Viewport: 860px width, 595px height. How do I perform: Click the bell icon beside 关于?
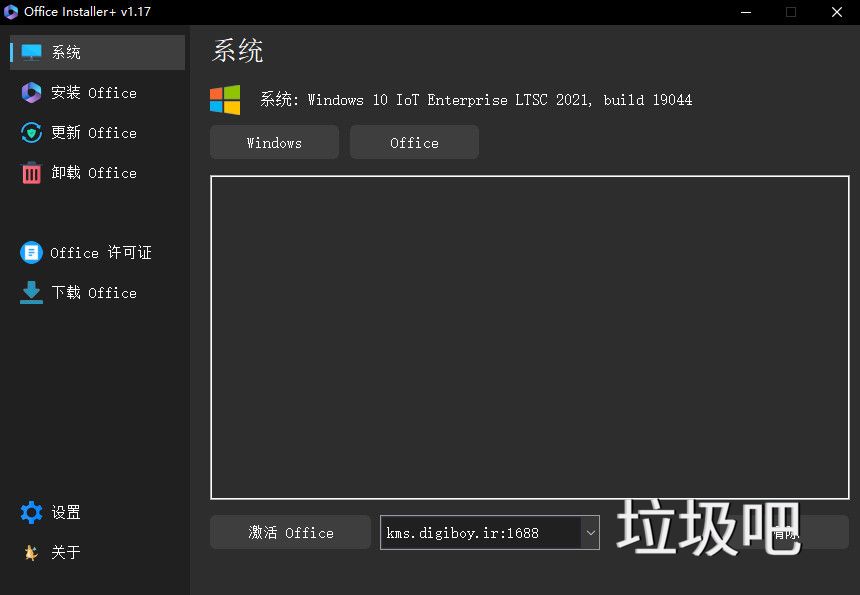click(31, 552)
